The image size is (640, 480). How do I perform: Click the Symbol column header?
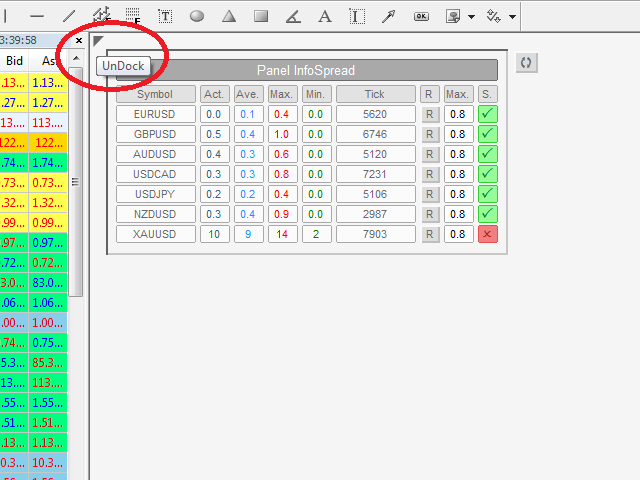155,94
